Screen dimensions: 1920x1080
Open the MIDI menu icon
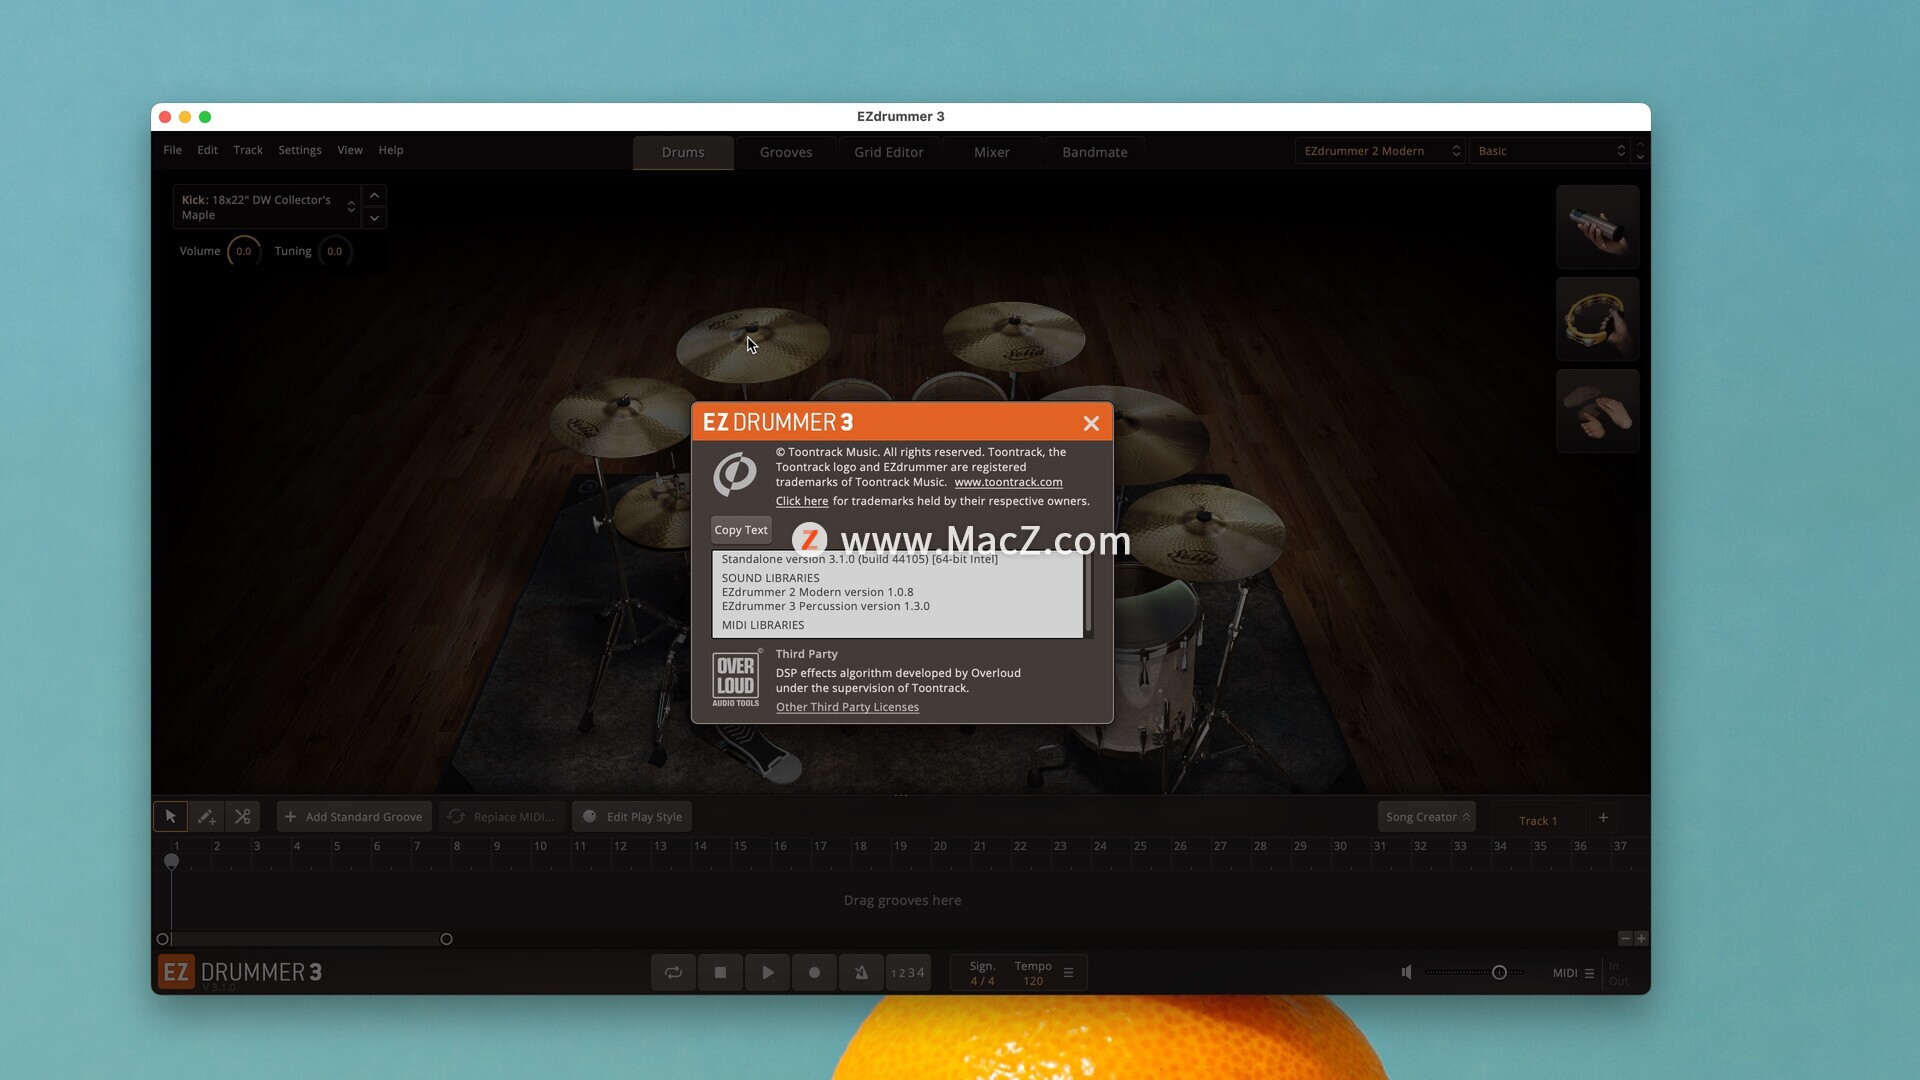[1589, 973]
